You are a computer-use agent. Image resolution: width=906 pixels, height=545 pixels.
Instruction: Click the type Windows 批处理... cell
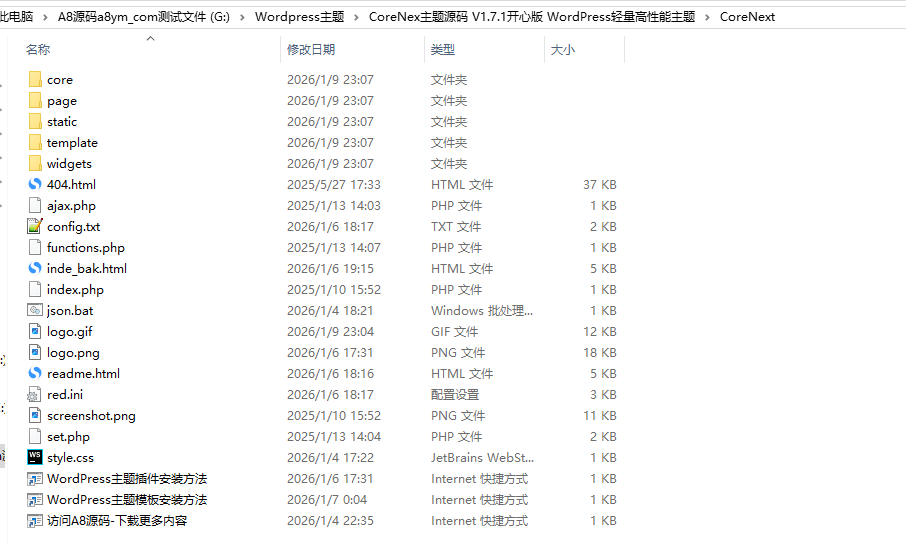coord(481,310)
